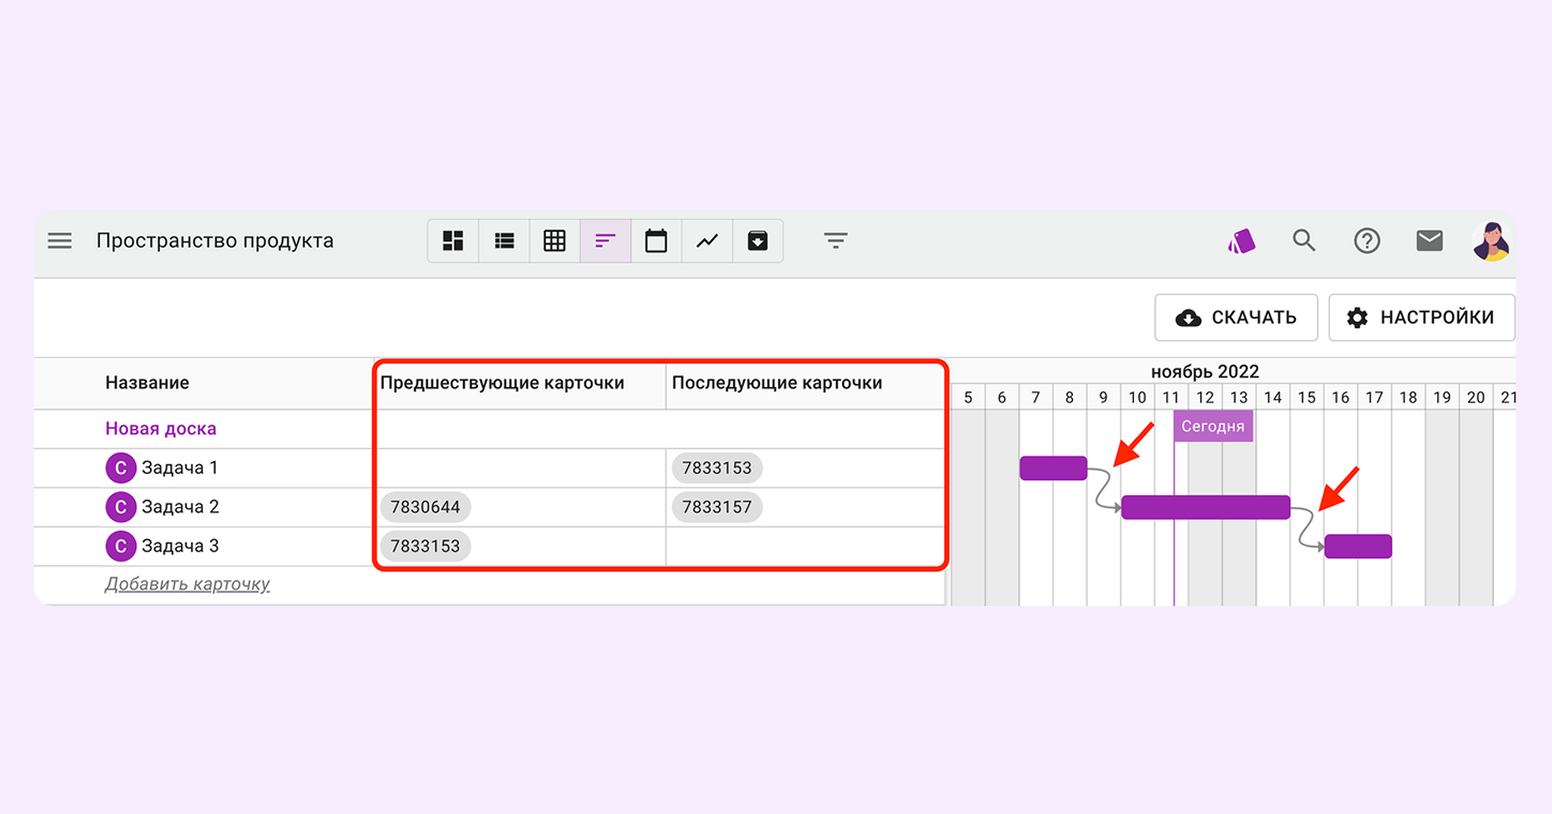Switch to list view icon

(x=504, y=241)
